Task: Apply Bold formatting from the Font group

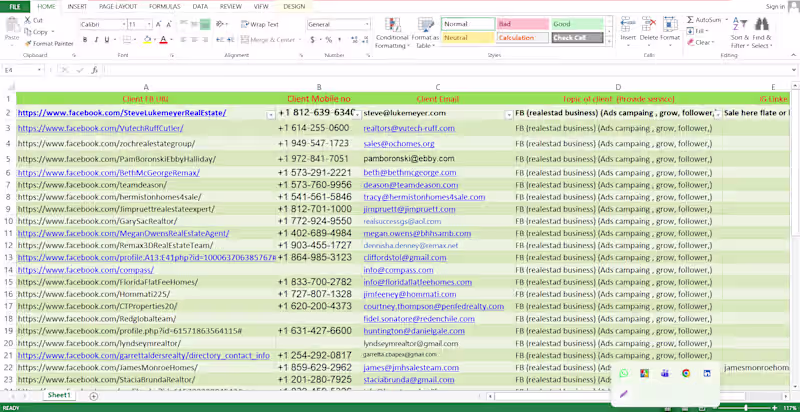Action: [85, 40]
